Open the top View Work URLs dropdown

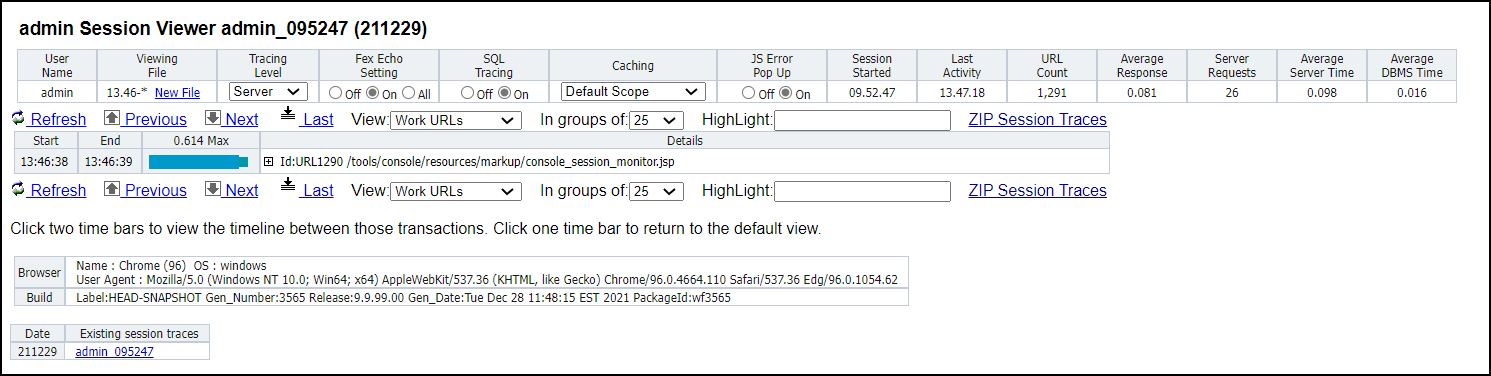456,120
